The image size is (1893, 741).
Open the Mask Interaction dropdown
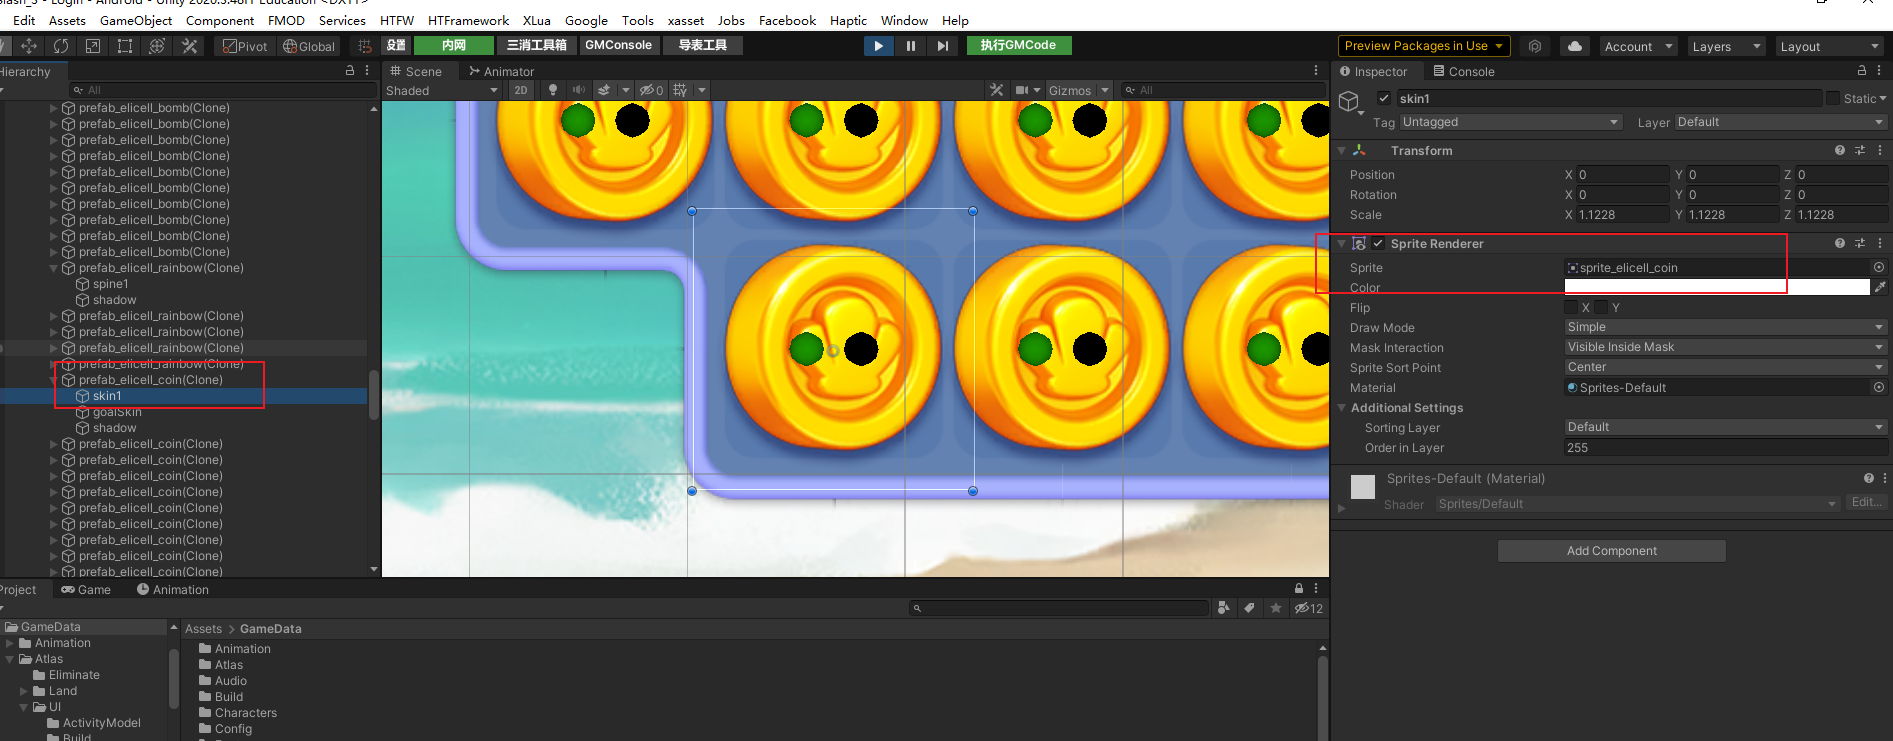click(1726, 347)
